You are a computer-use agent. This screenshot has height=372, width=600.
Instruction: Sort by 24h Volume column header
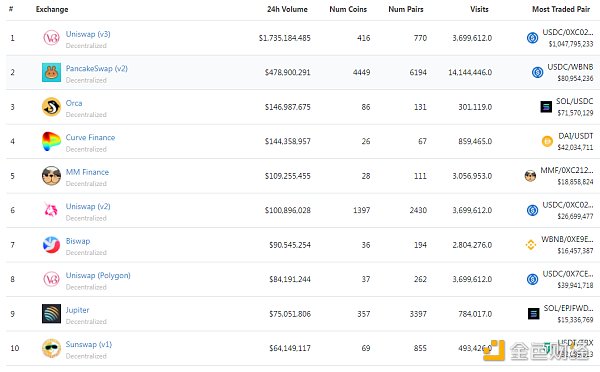tap(287, 9)
